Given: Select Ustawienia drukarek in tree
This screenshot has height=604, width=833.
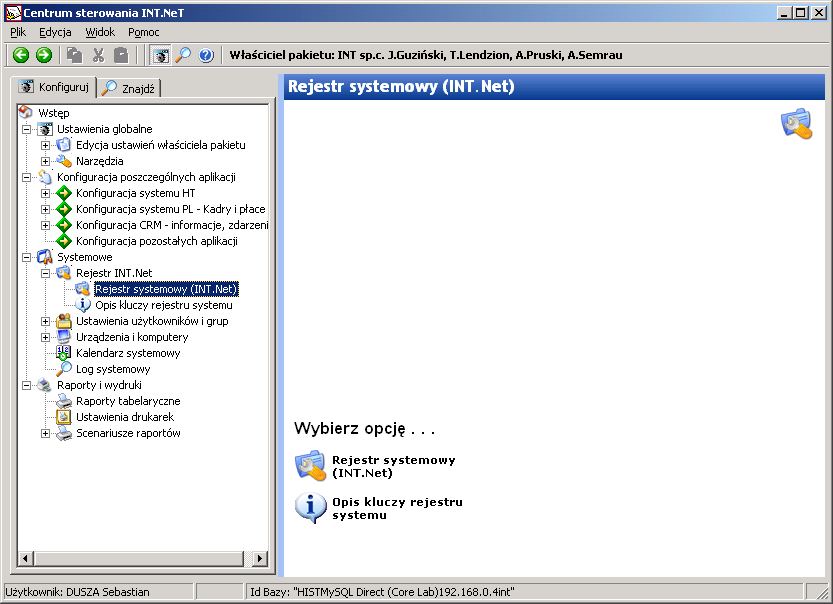Looking at the screenshot, I should 125,416.
